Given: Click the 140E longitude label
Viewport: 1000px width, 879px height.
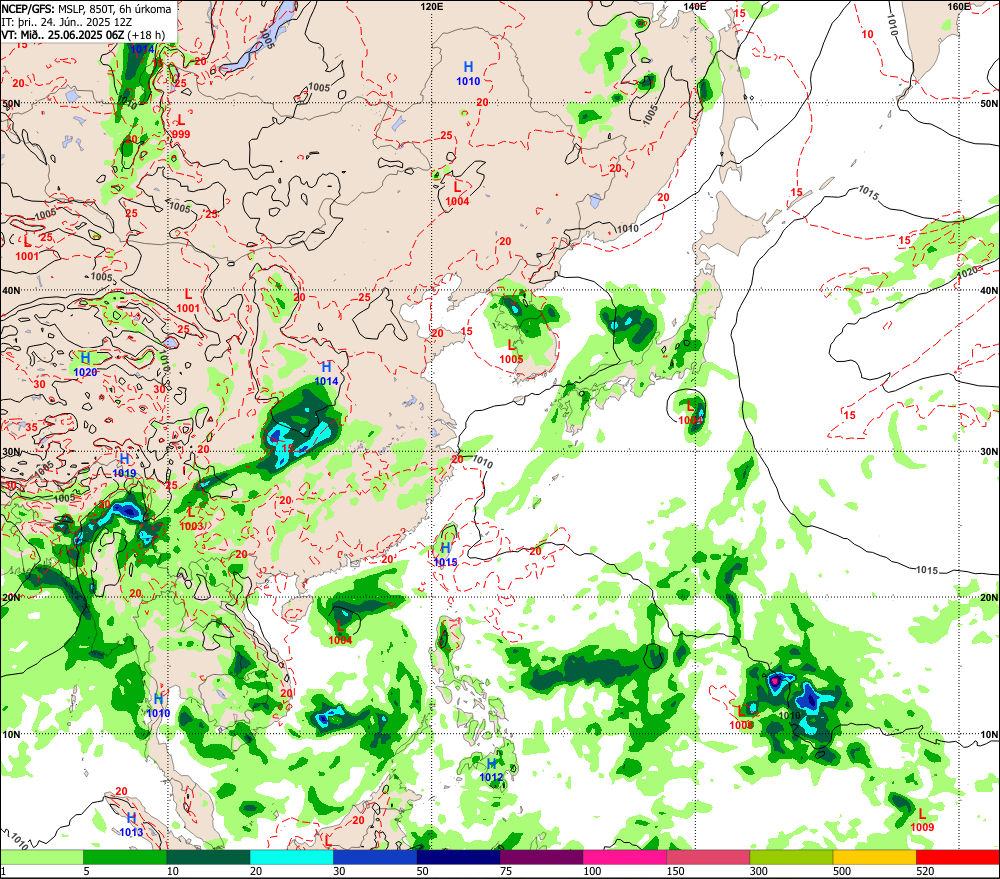Looking at the screenshot, I should [695, 6].
